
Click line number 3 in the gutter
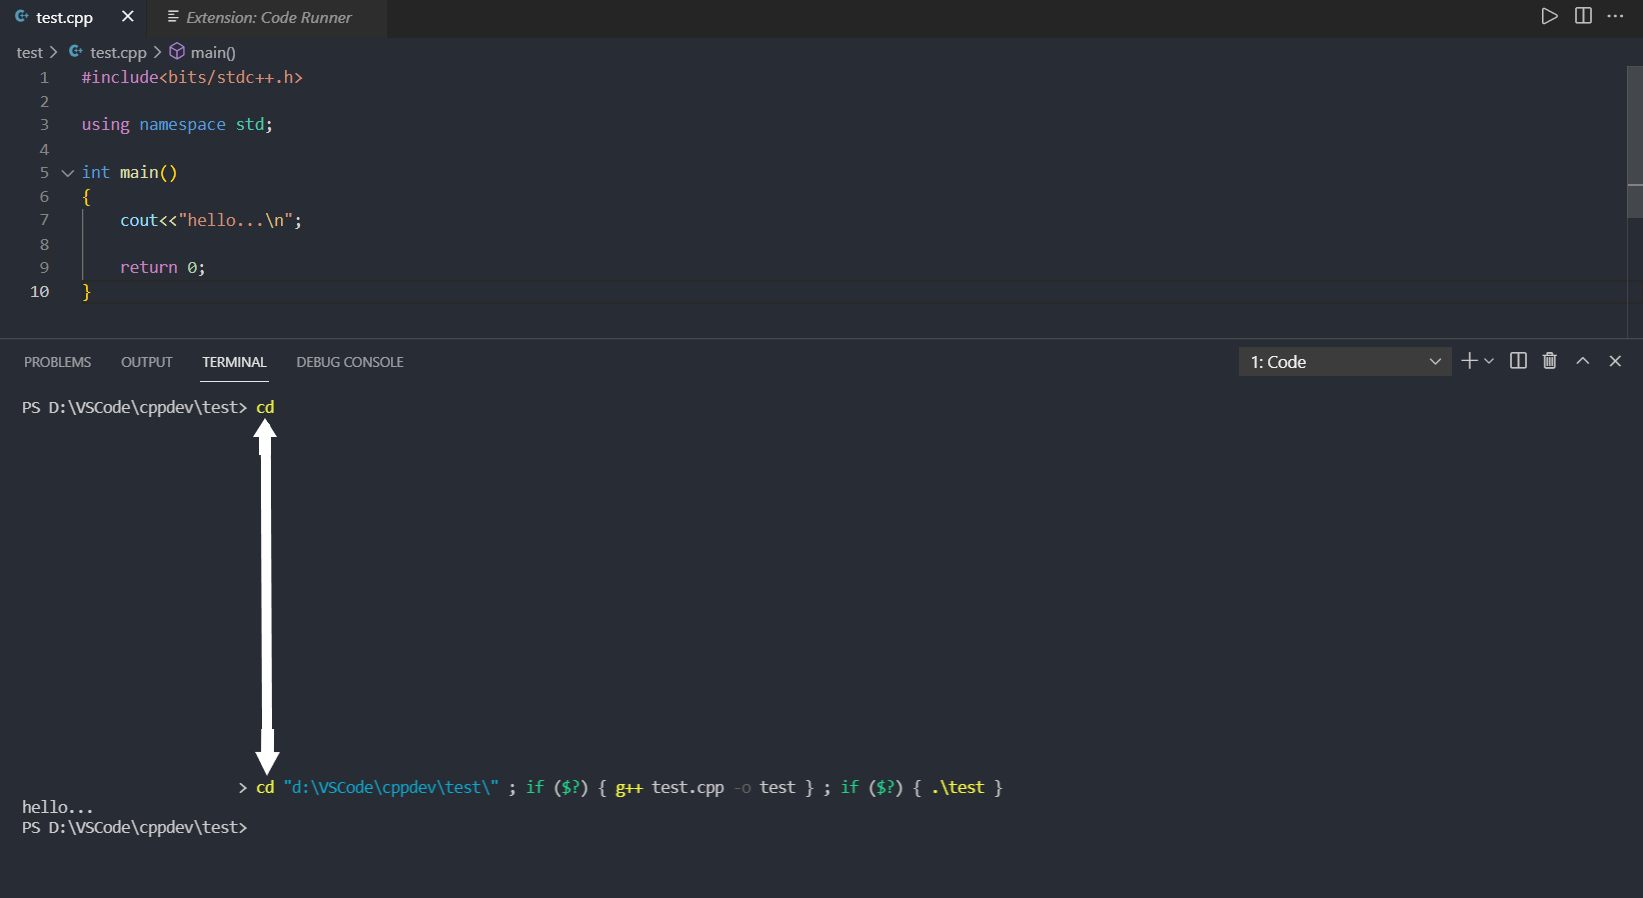tap(44, 124)
